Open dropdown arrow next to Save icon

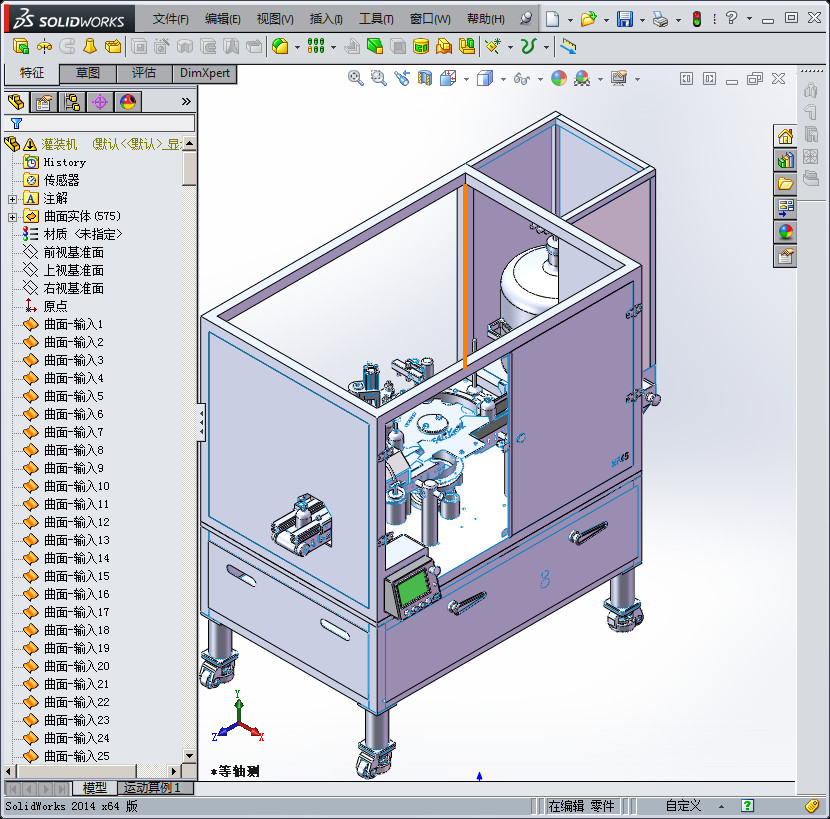[642, 20]
